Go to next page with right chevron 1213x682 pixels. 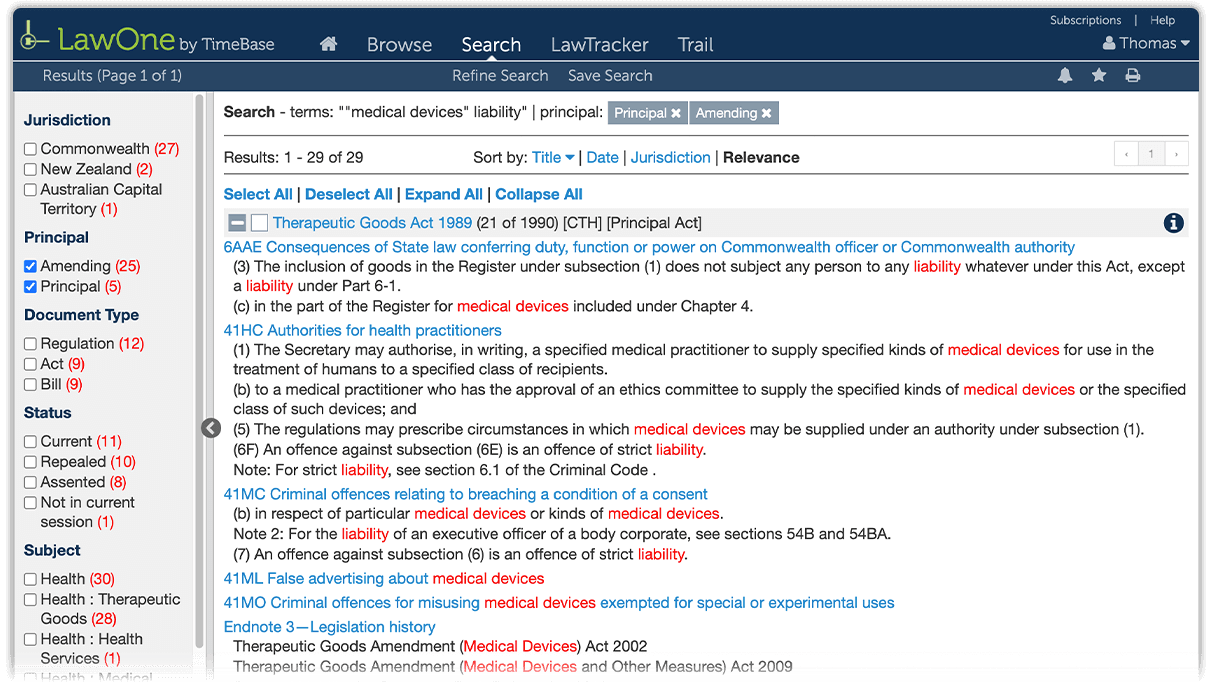tap(1176, 154)
